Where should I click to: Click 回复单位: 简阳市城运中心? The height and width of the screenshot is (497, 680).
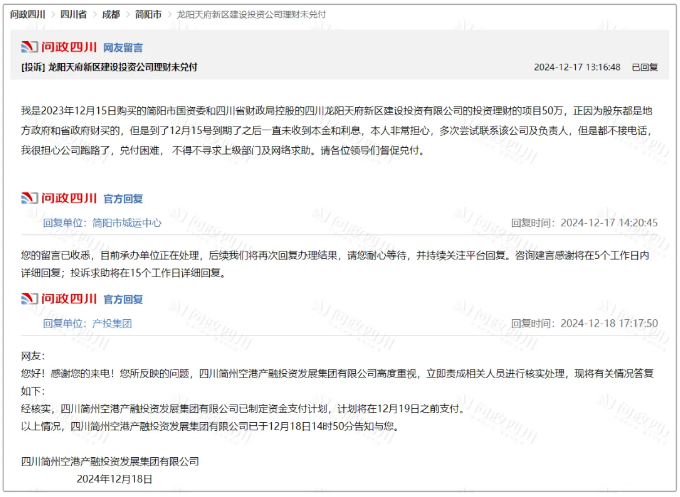(102, 223)
